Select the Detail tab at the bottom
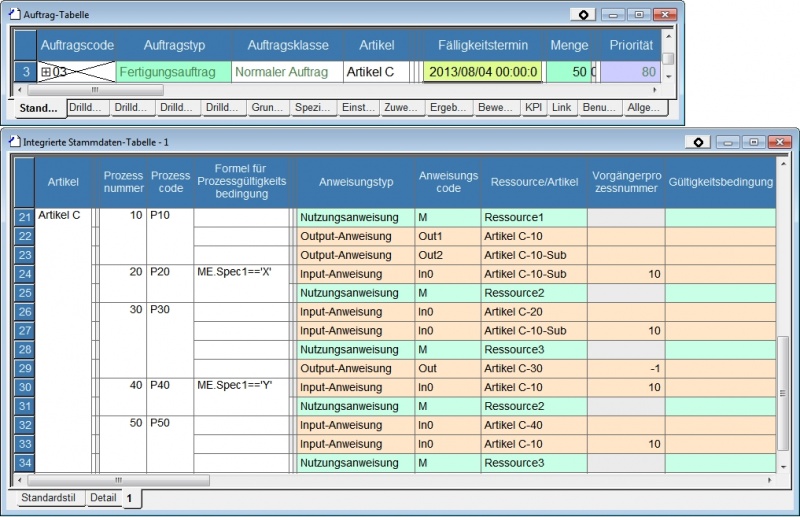This screenshot has height=517, width=800. (x=104, y=497)
